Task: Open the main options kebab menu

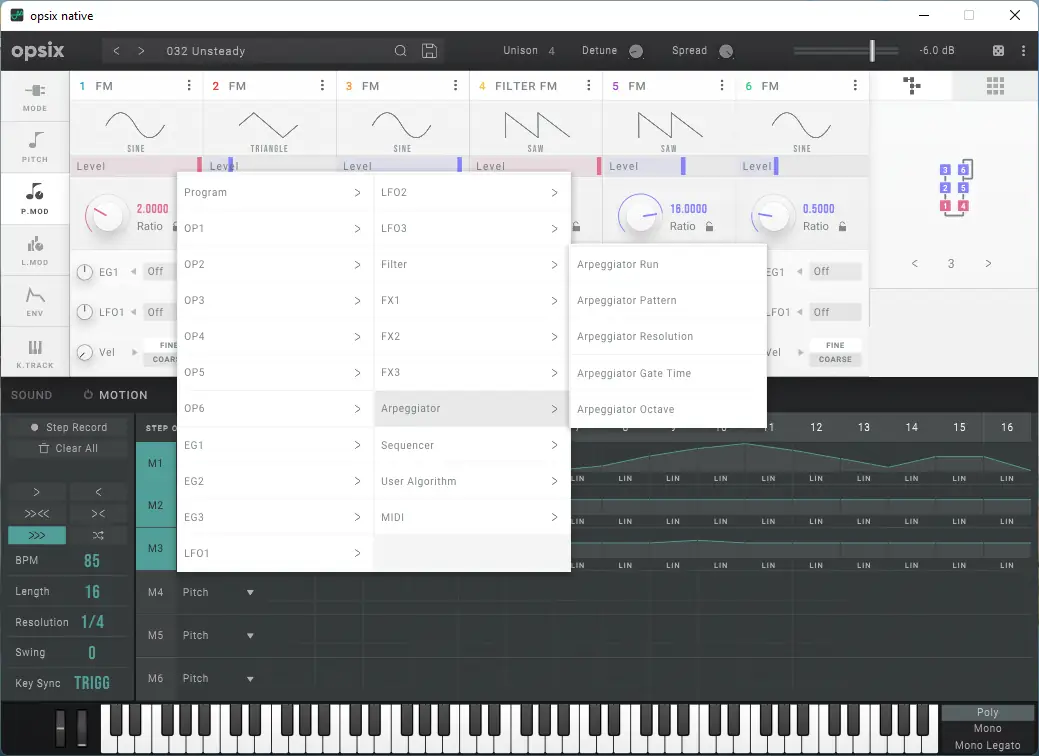Action: tap(1024, 50)
